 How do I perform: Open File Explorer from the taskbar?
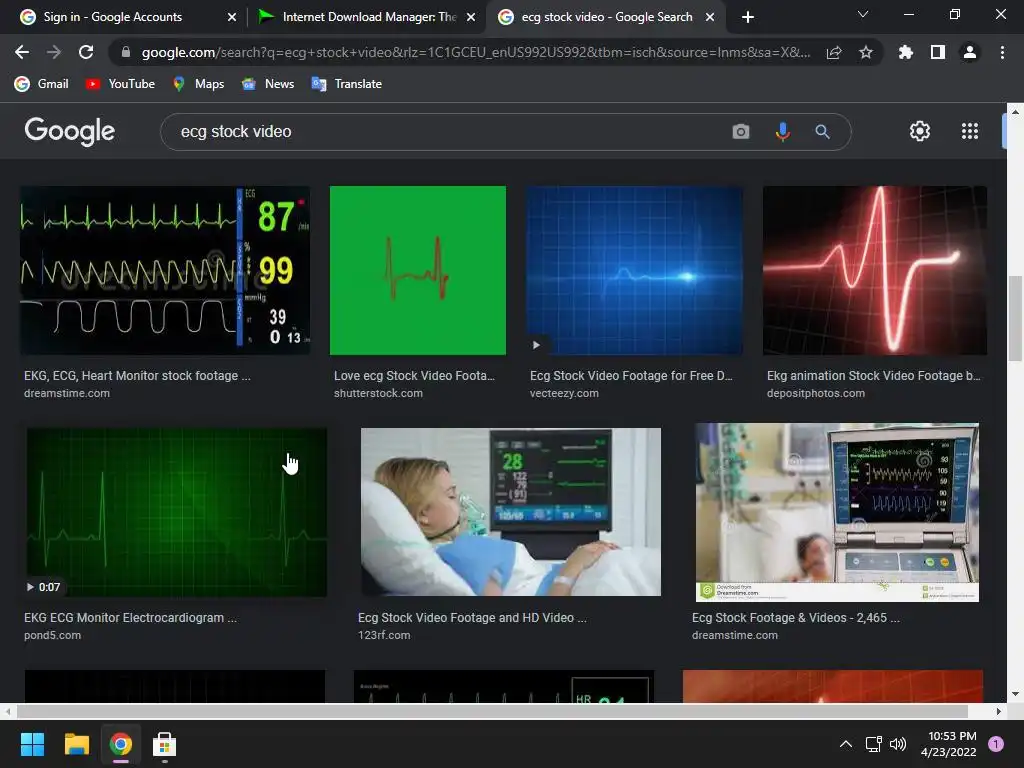point(76,744)
